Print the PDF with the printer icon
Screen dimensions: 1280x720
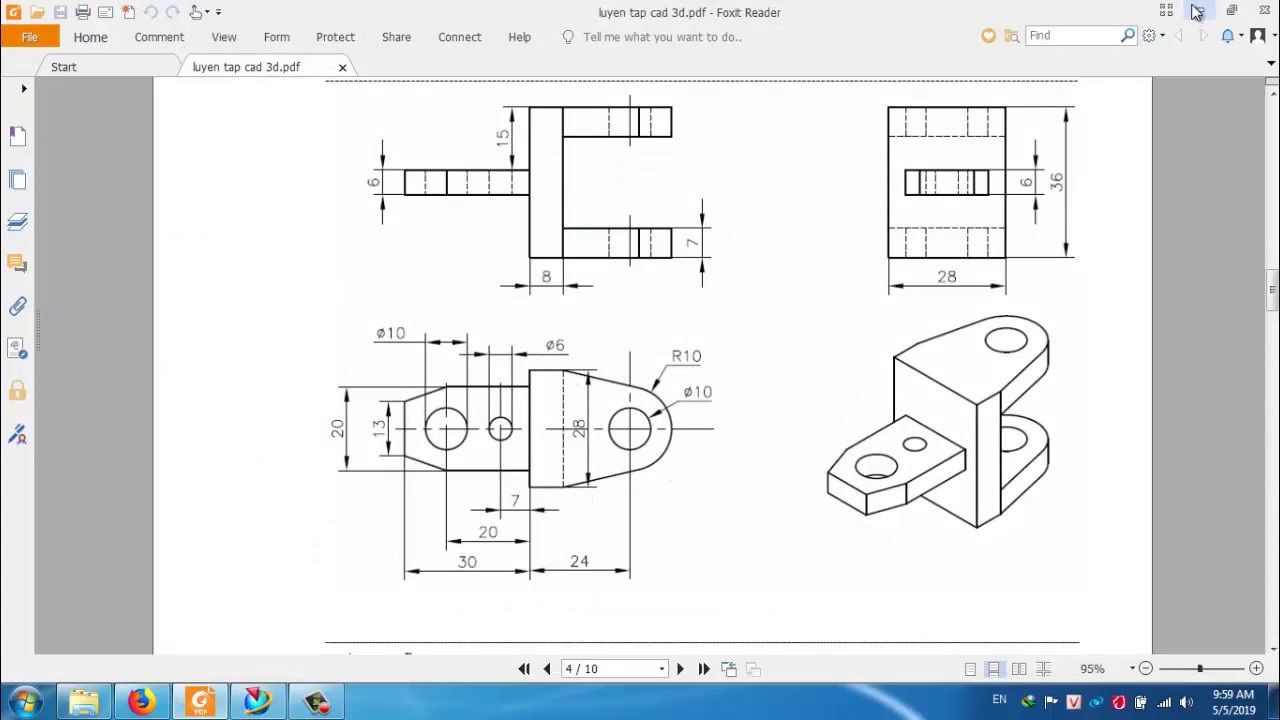(x=83, y=12)
